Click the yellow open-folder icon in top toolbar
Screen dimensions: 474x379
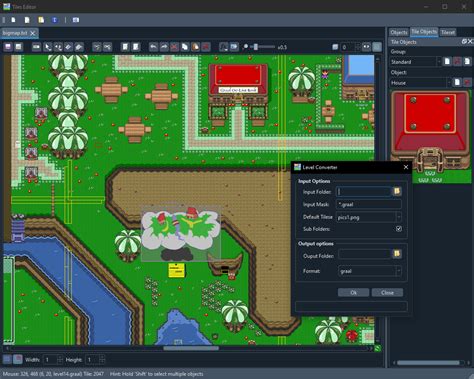click(x=41, y=20)
